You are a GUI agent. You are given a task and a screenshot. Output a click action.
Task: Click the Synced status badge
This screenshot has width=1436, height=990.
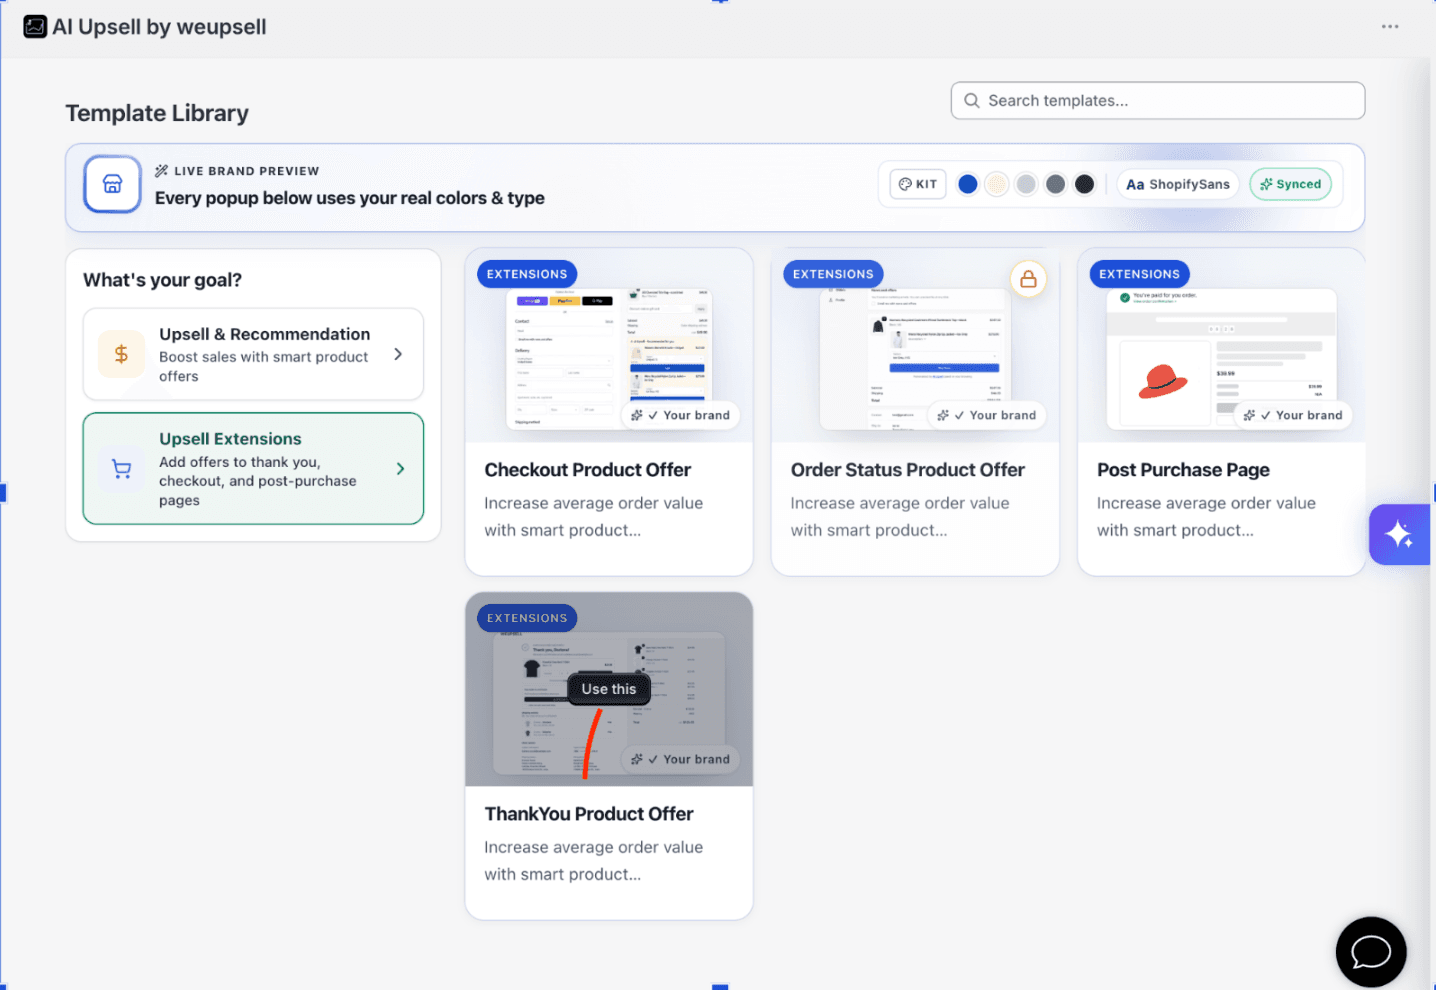point(1291,184)
